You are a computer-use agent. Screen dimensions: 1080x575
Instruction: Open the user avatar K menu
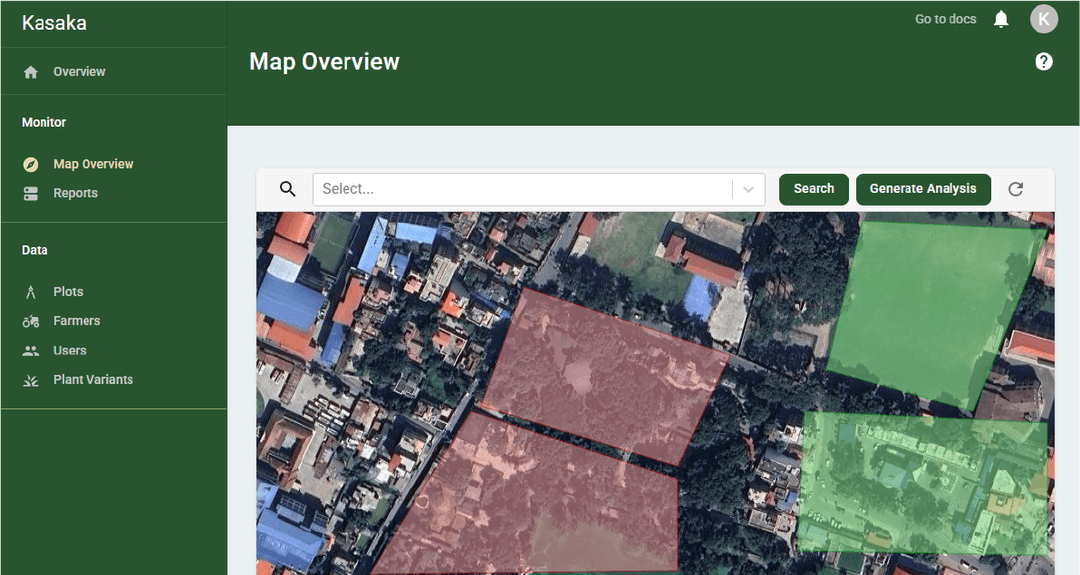click(1044, 19)
